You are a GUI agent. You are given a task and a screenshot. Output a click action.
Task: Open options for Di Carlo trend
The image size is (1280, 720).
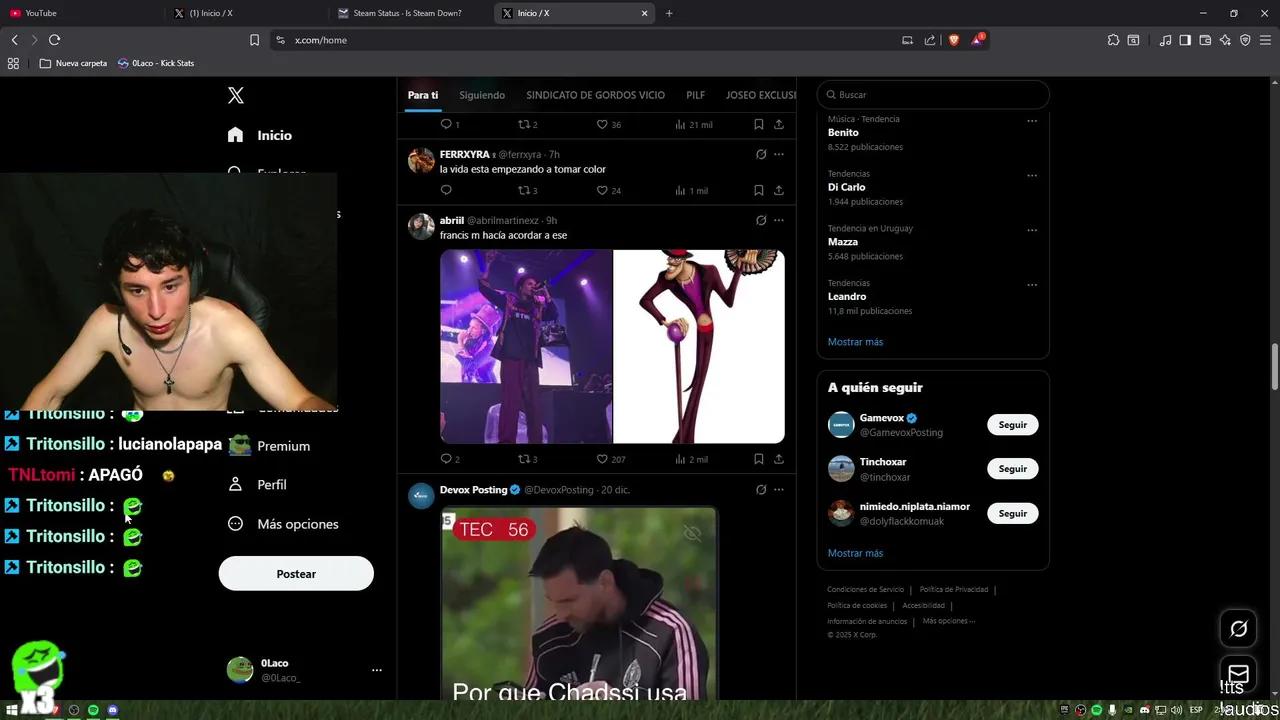1032,176
